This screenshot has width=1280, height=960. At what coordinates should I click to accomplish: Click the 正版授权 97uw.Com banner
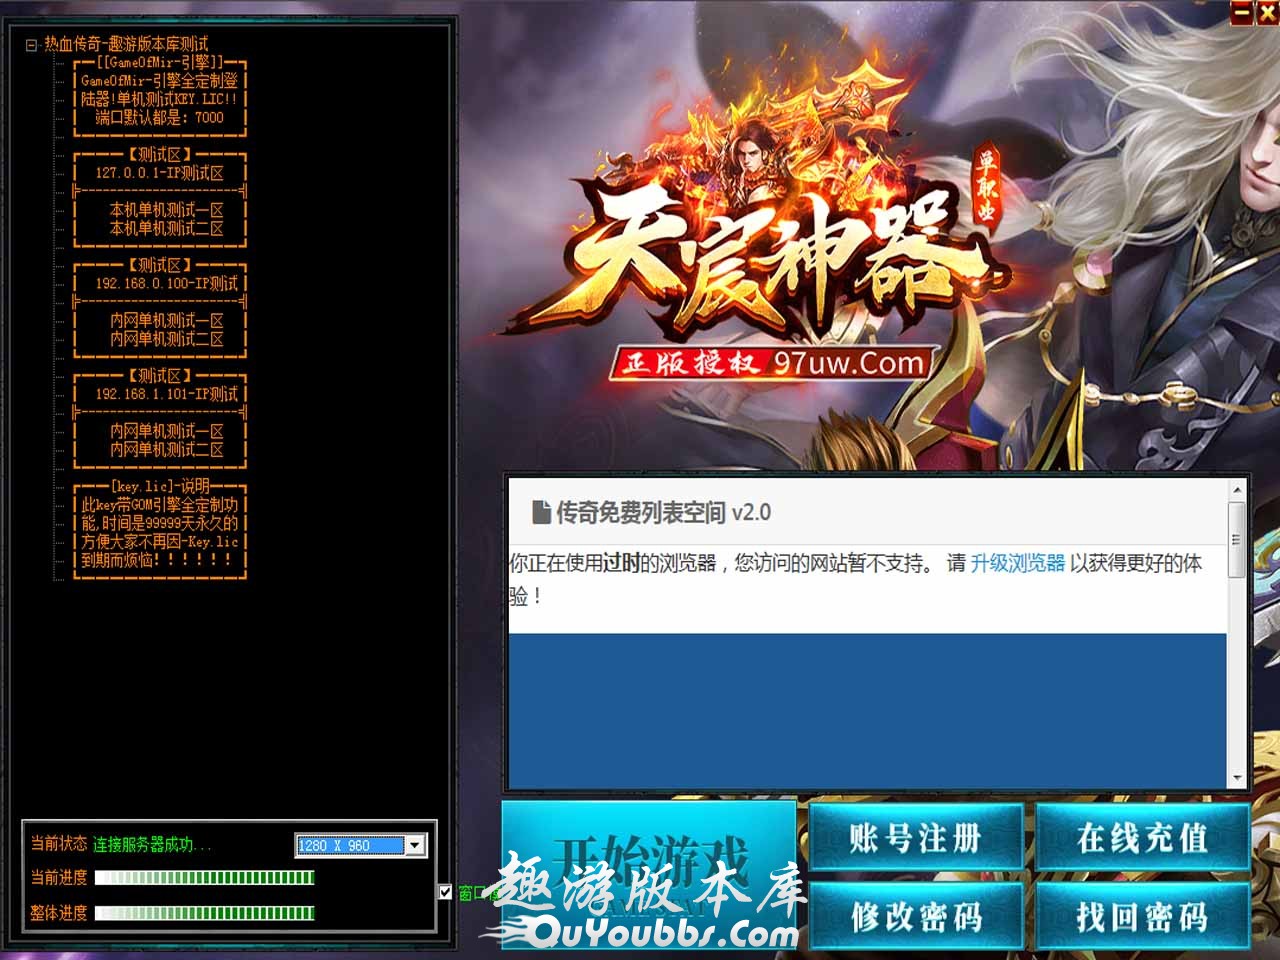click(772, 362)
